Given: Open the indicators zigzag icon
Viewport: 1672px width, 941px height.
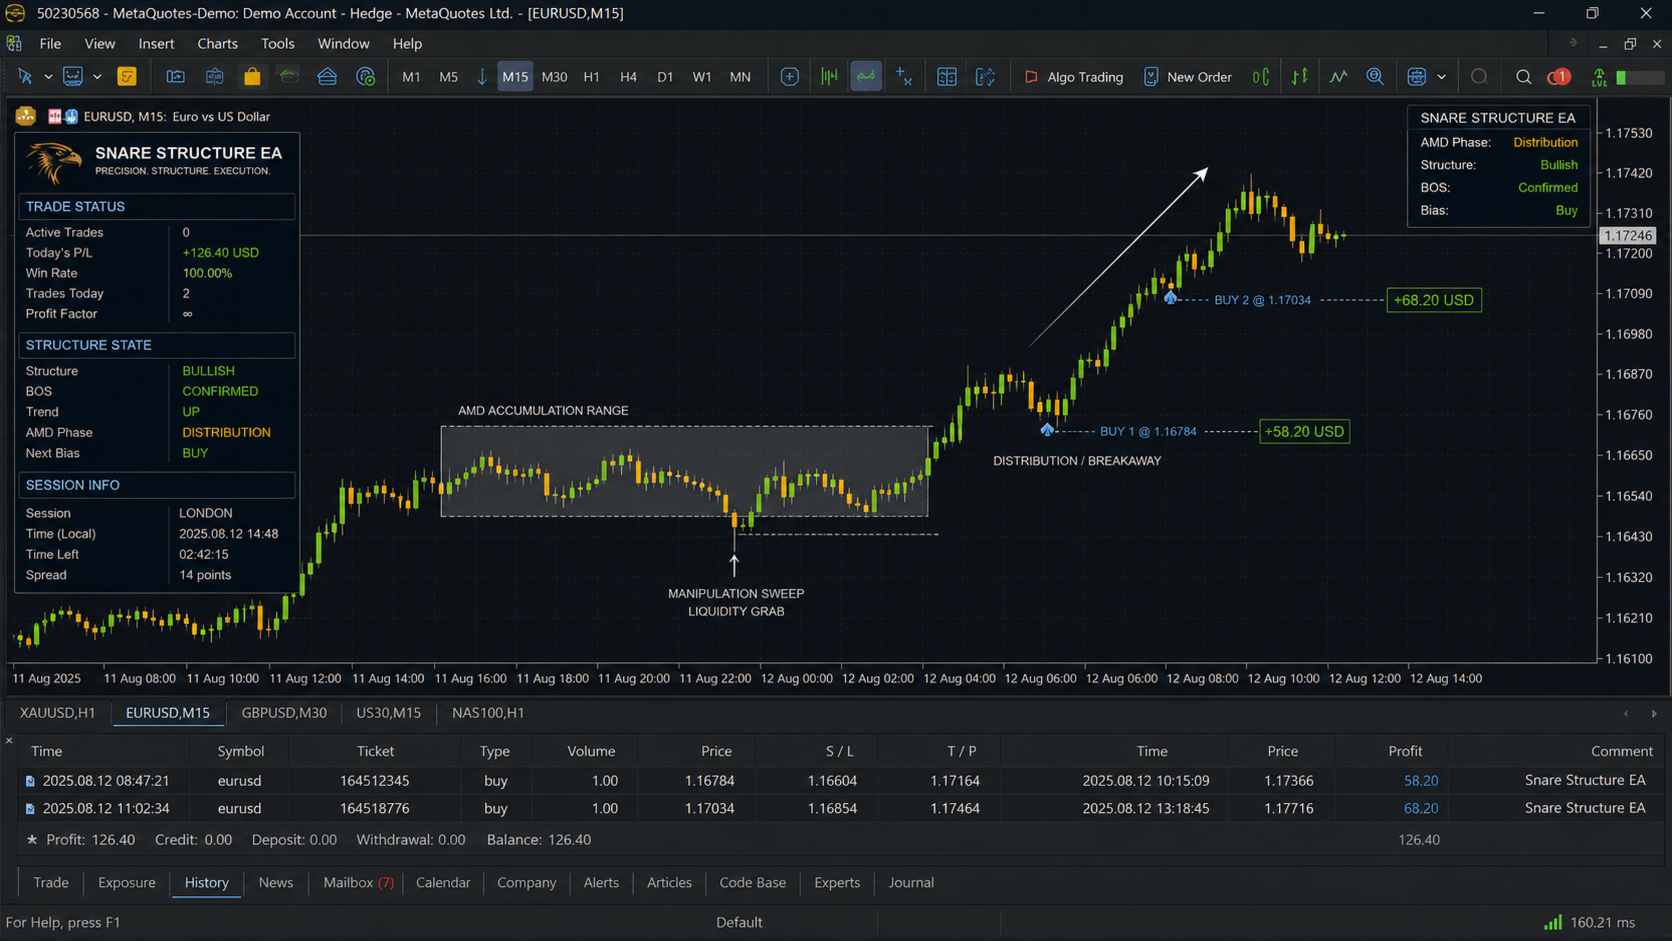Looking at the screenshot, I should point(1338,76).
